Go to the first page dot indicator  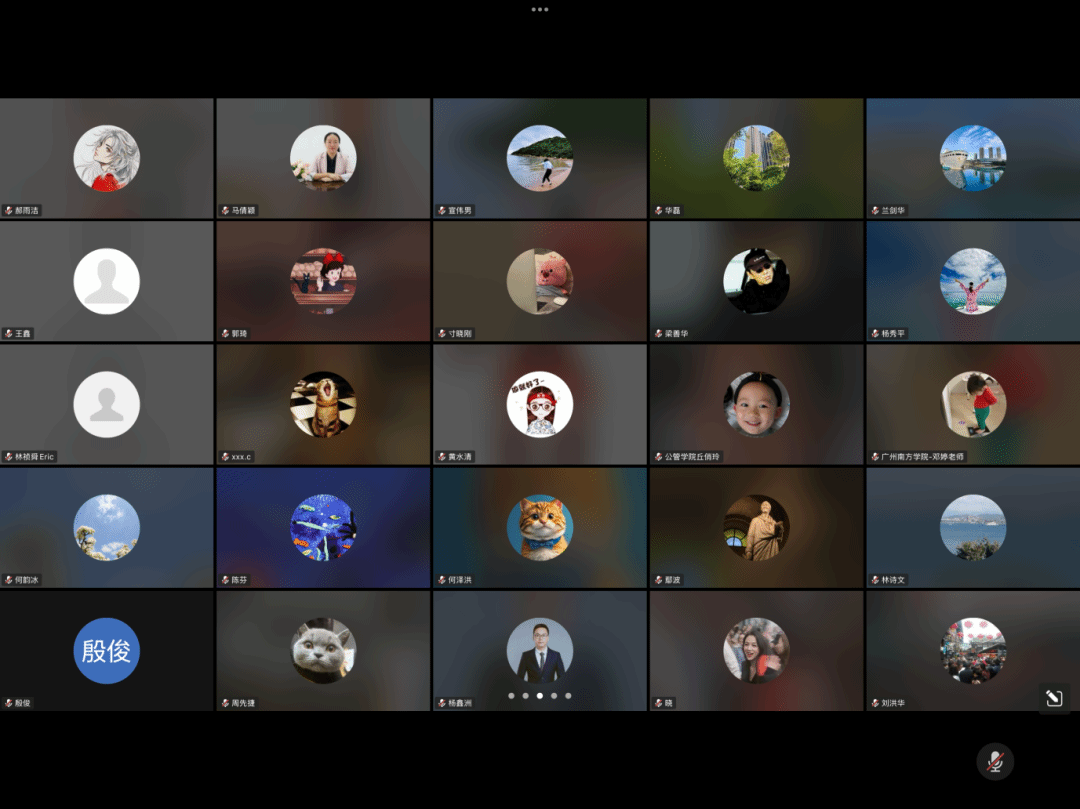point(511,695)
